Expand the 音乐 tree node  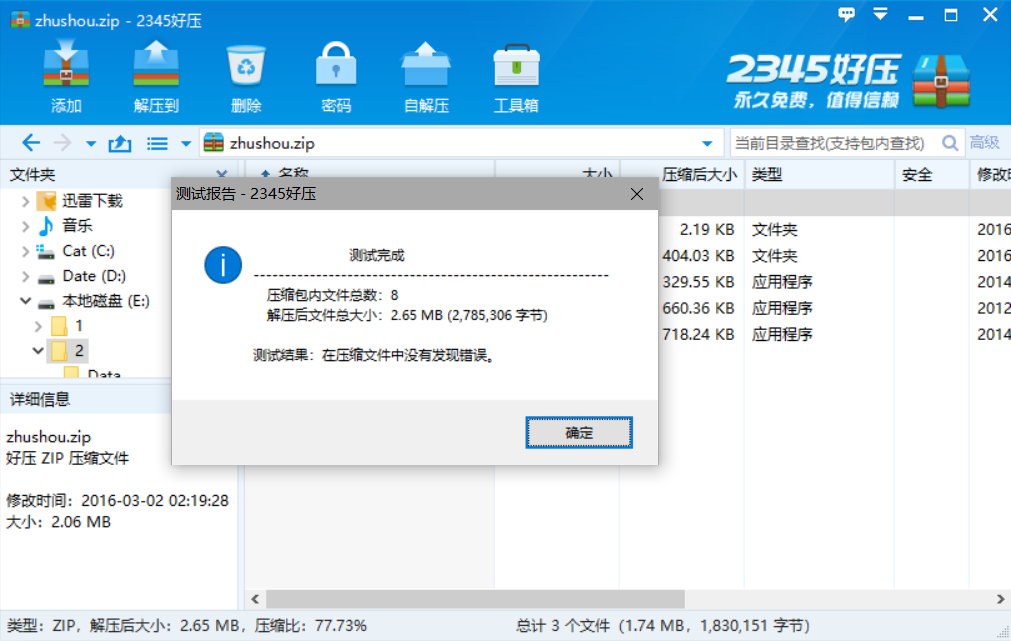click(25, 226)
